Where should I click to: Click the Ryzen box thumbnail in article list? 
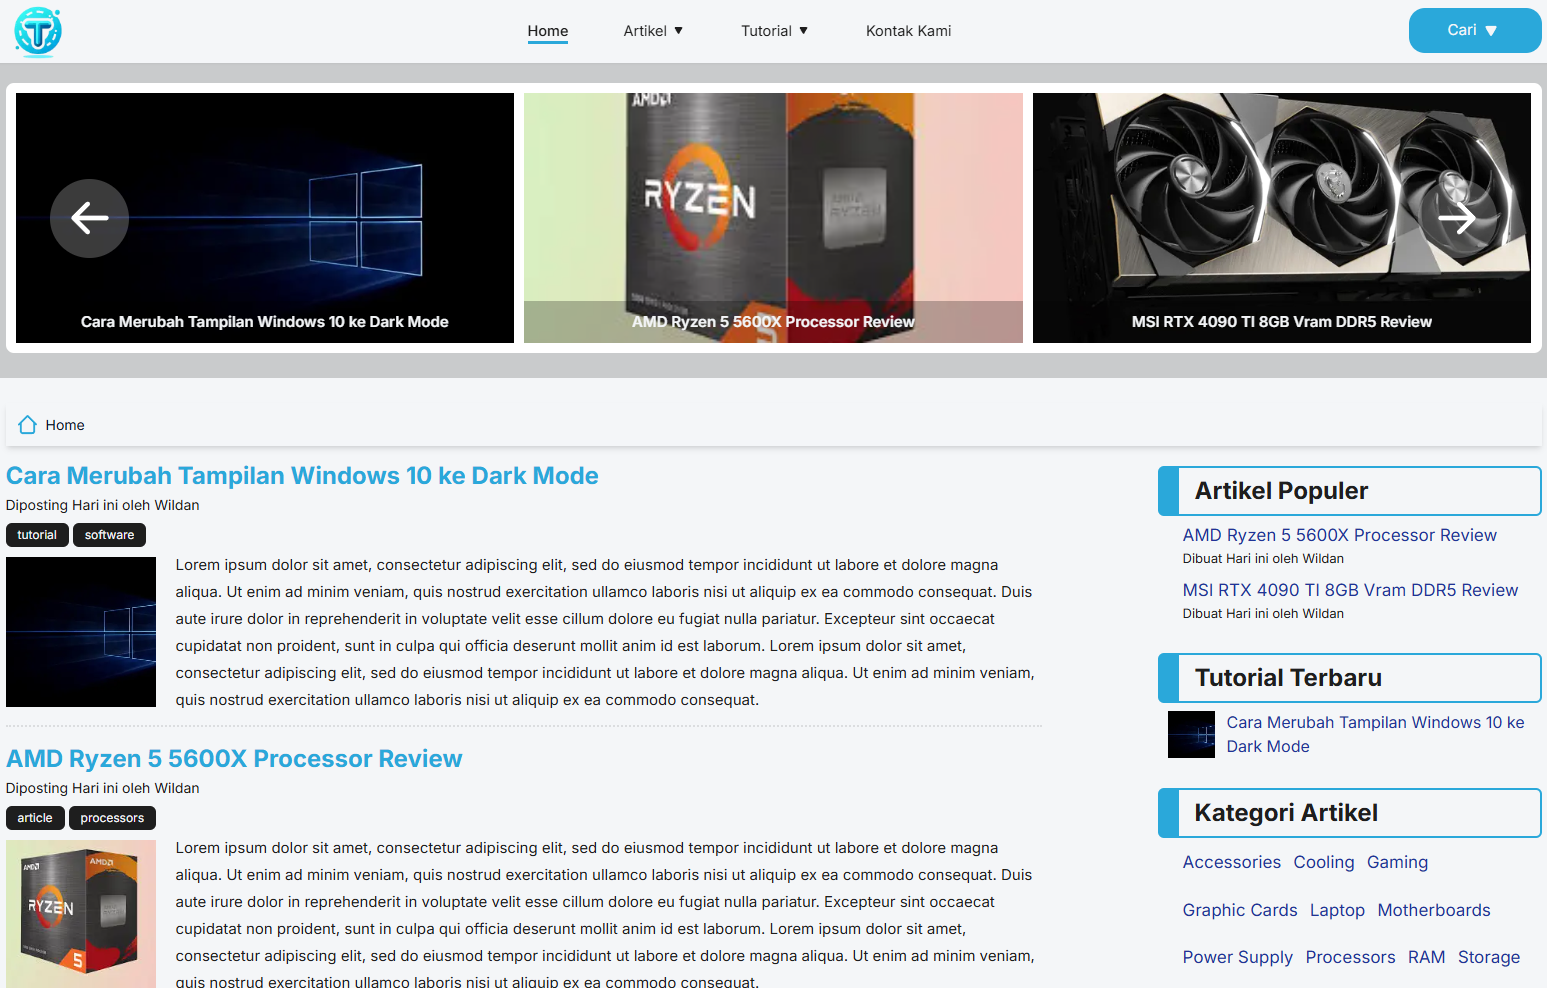click(x=81, y=914)
